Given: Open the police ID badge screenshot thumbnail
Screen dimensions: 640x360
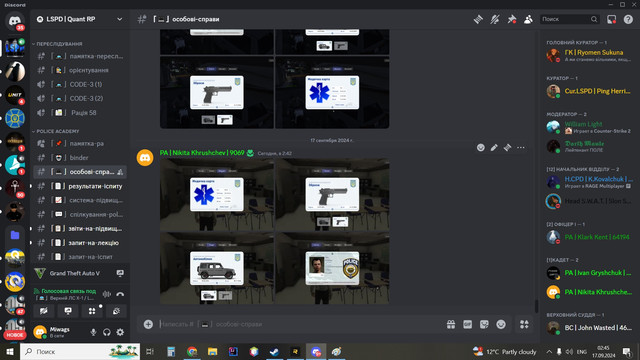Looking at the screenshot, I should click(332, 268).
